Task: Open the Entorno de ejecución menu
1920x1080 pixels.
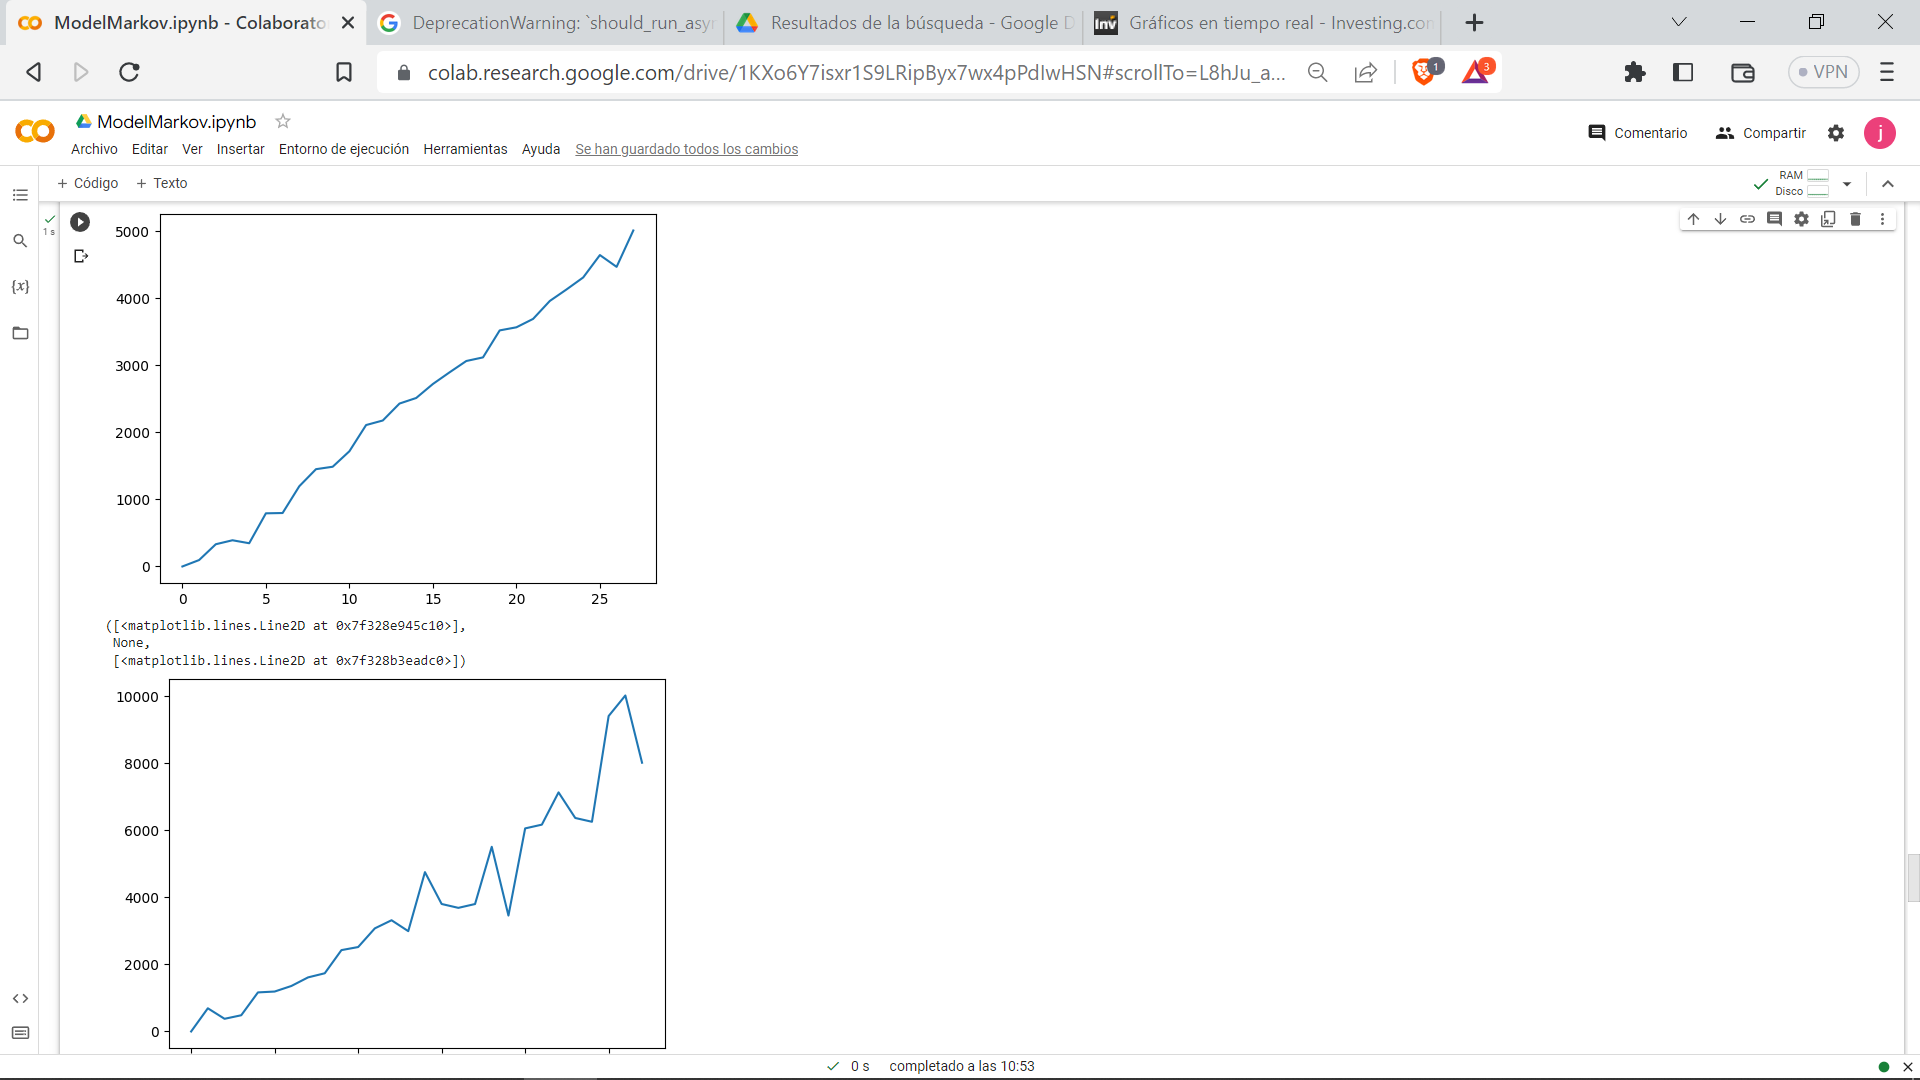Action: (x=343, y=149)
